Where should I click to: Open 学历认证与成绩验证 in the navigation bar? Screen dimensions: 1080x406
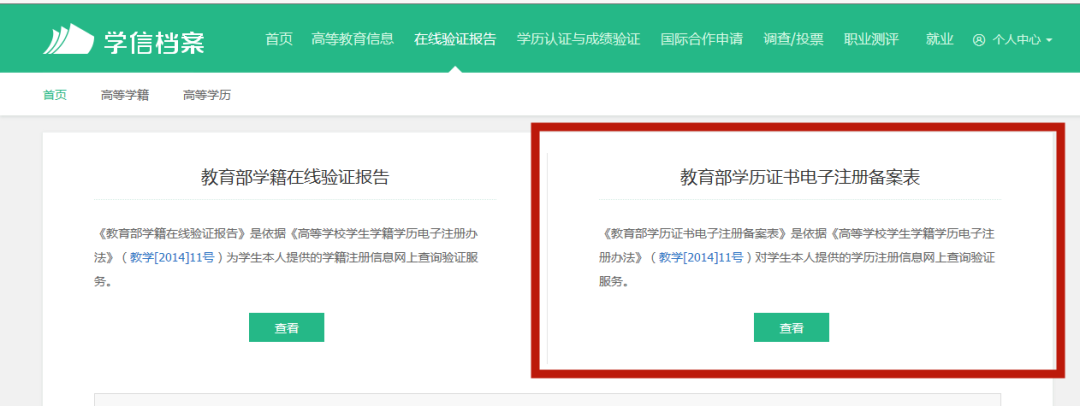pyautogui.click(x=578, y=40)
